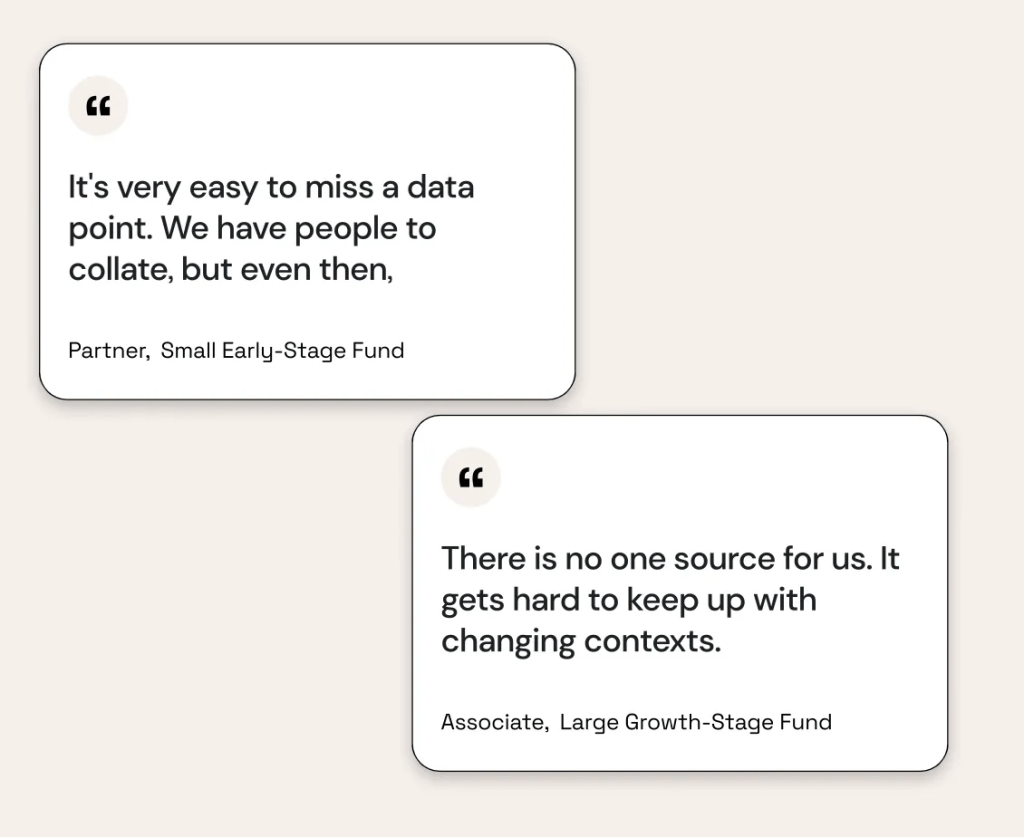Click the "changing contexts." line
The height and width of the screenshot is (837, 1024).
tap(580, 641)
